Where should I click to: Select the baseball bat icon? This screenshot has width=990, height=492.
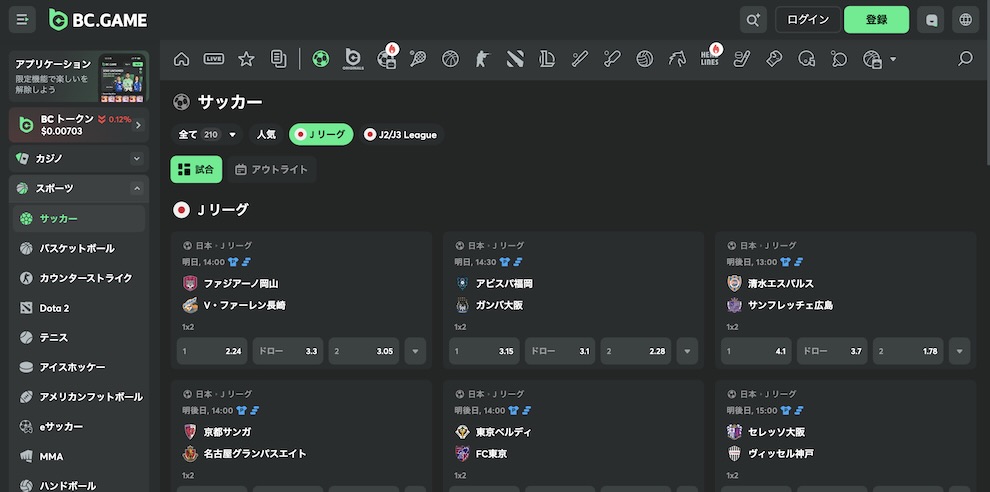point(580,59)
